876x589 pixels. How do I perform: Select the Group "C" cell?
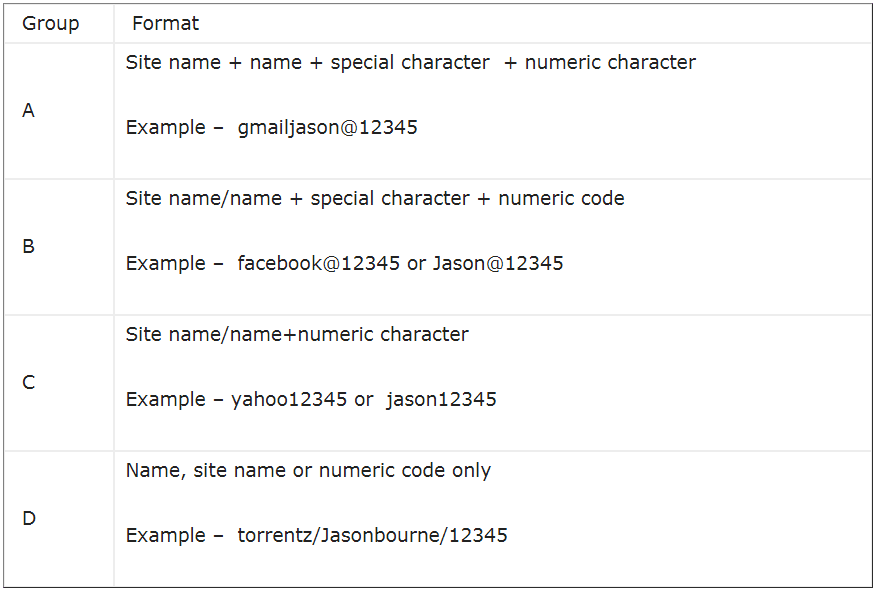28,383
